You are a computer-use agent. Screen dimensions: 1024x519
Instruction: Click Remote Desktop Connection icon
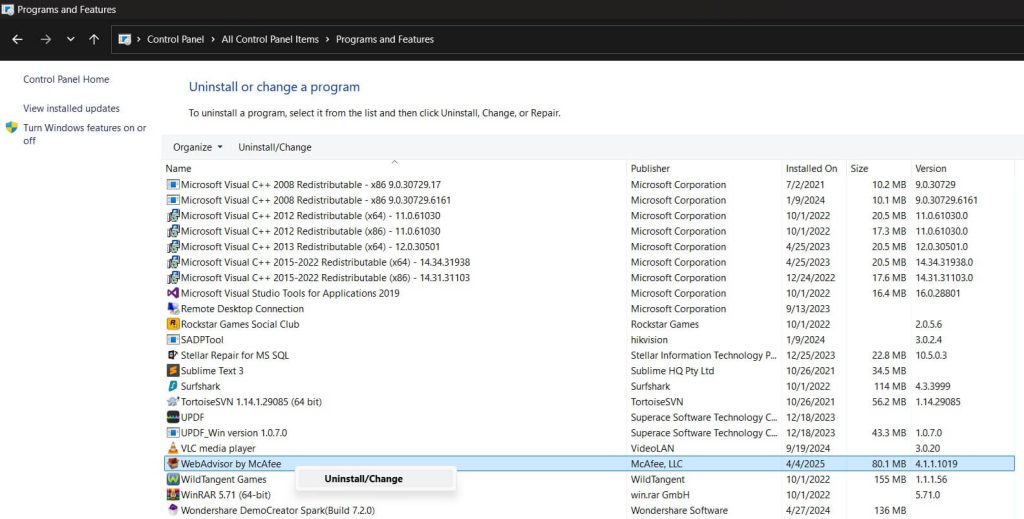coord(172,309)
